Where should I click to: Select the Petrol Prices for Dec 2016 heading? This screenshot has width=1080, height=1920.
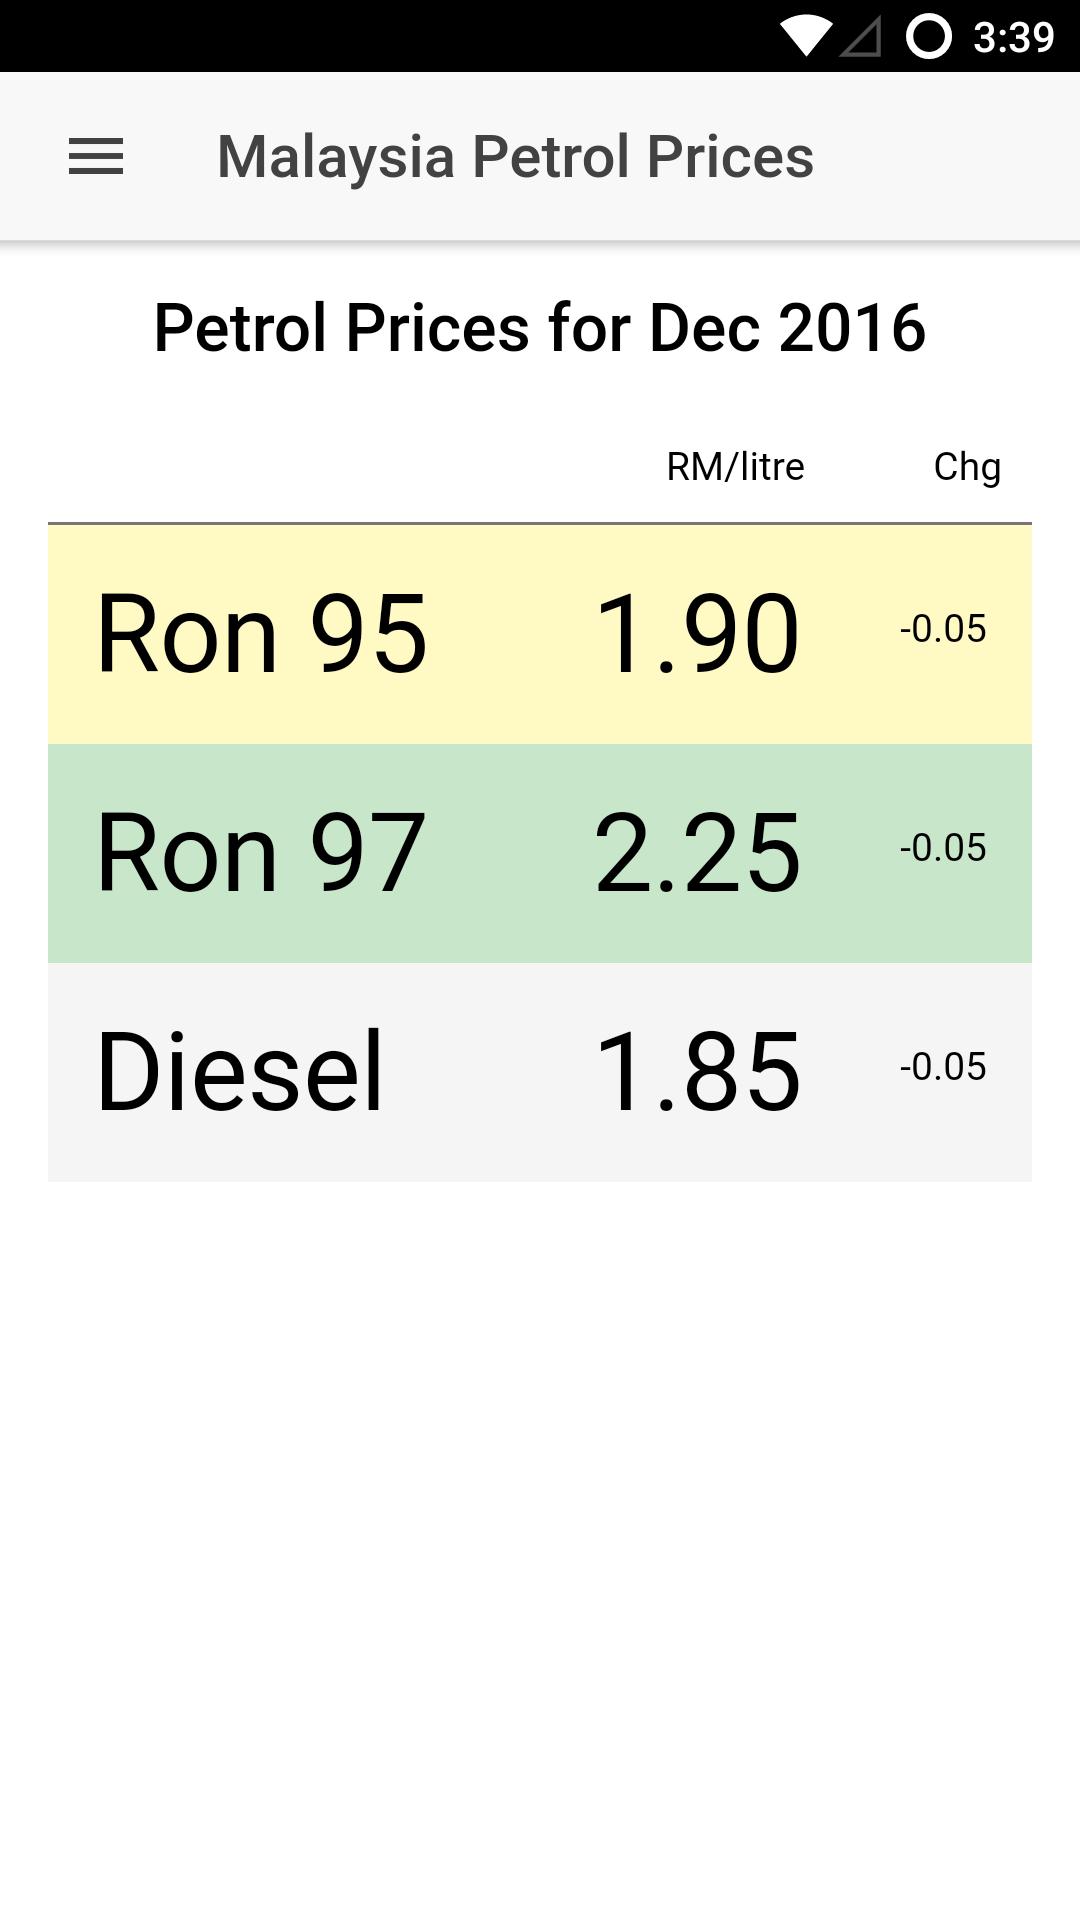[540, 328]
